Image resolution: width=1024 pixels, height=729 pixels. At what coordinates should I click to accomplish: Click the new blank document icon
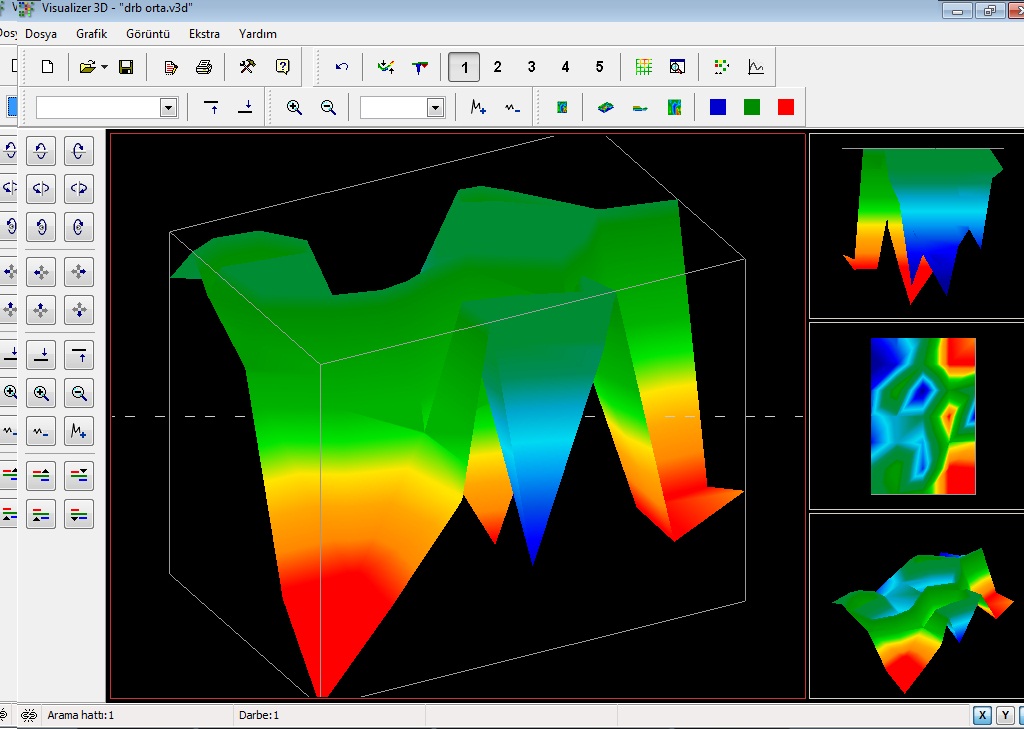pos(47,67)
